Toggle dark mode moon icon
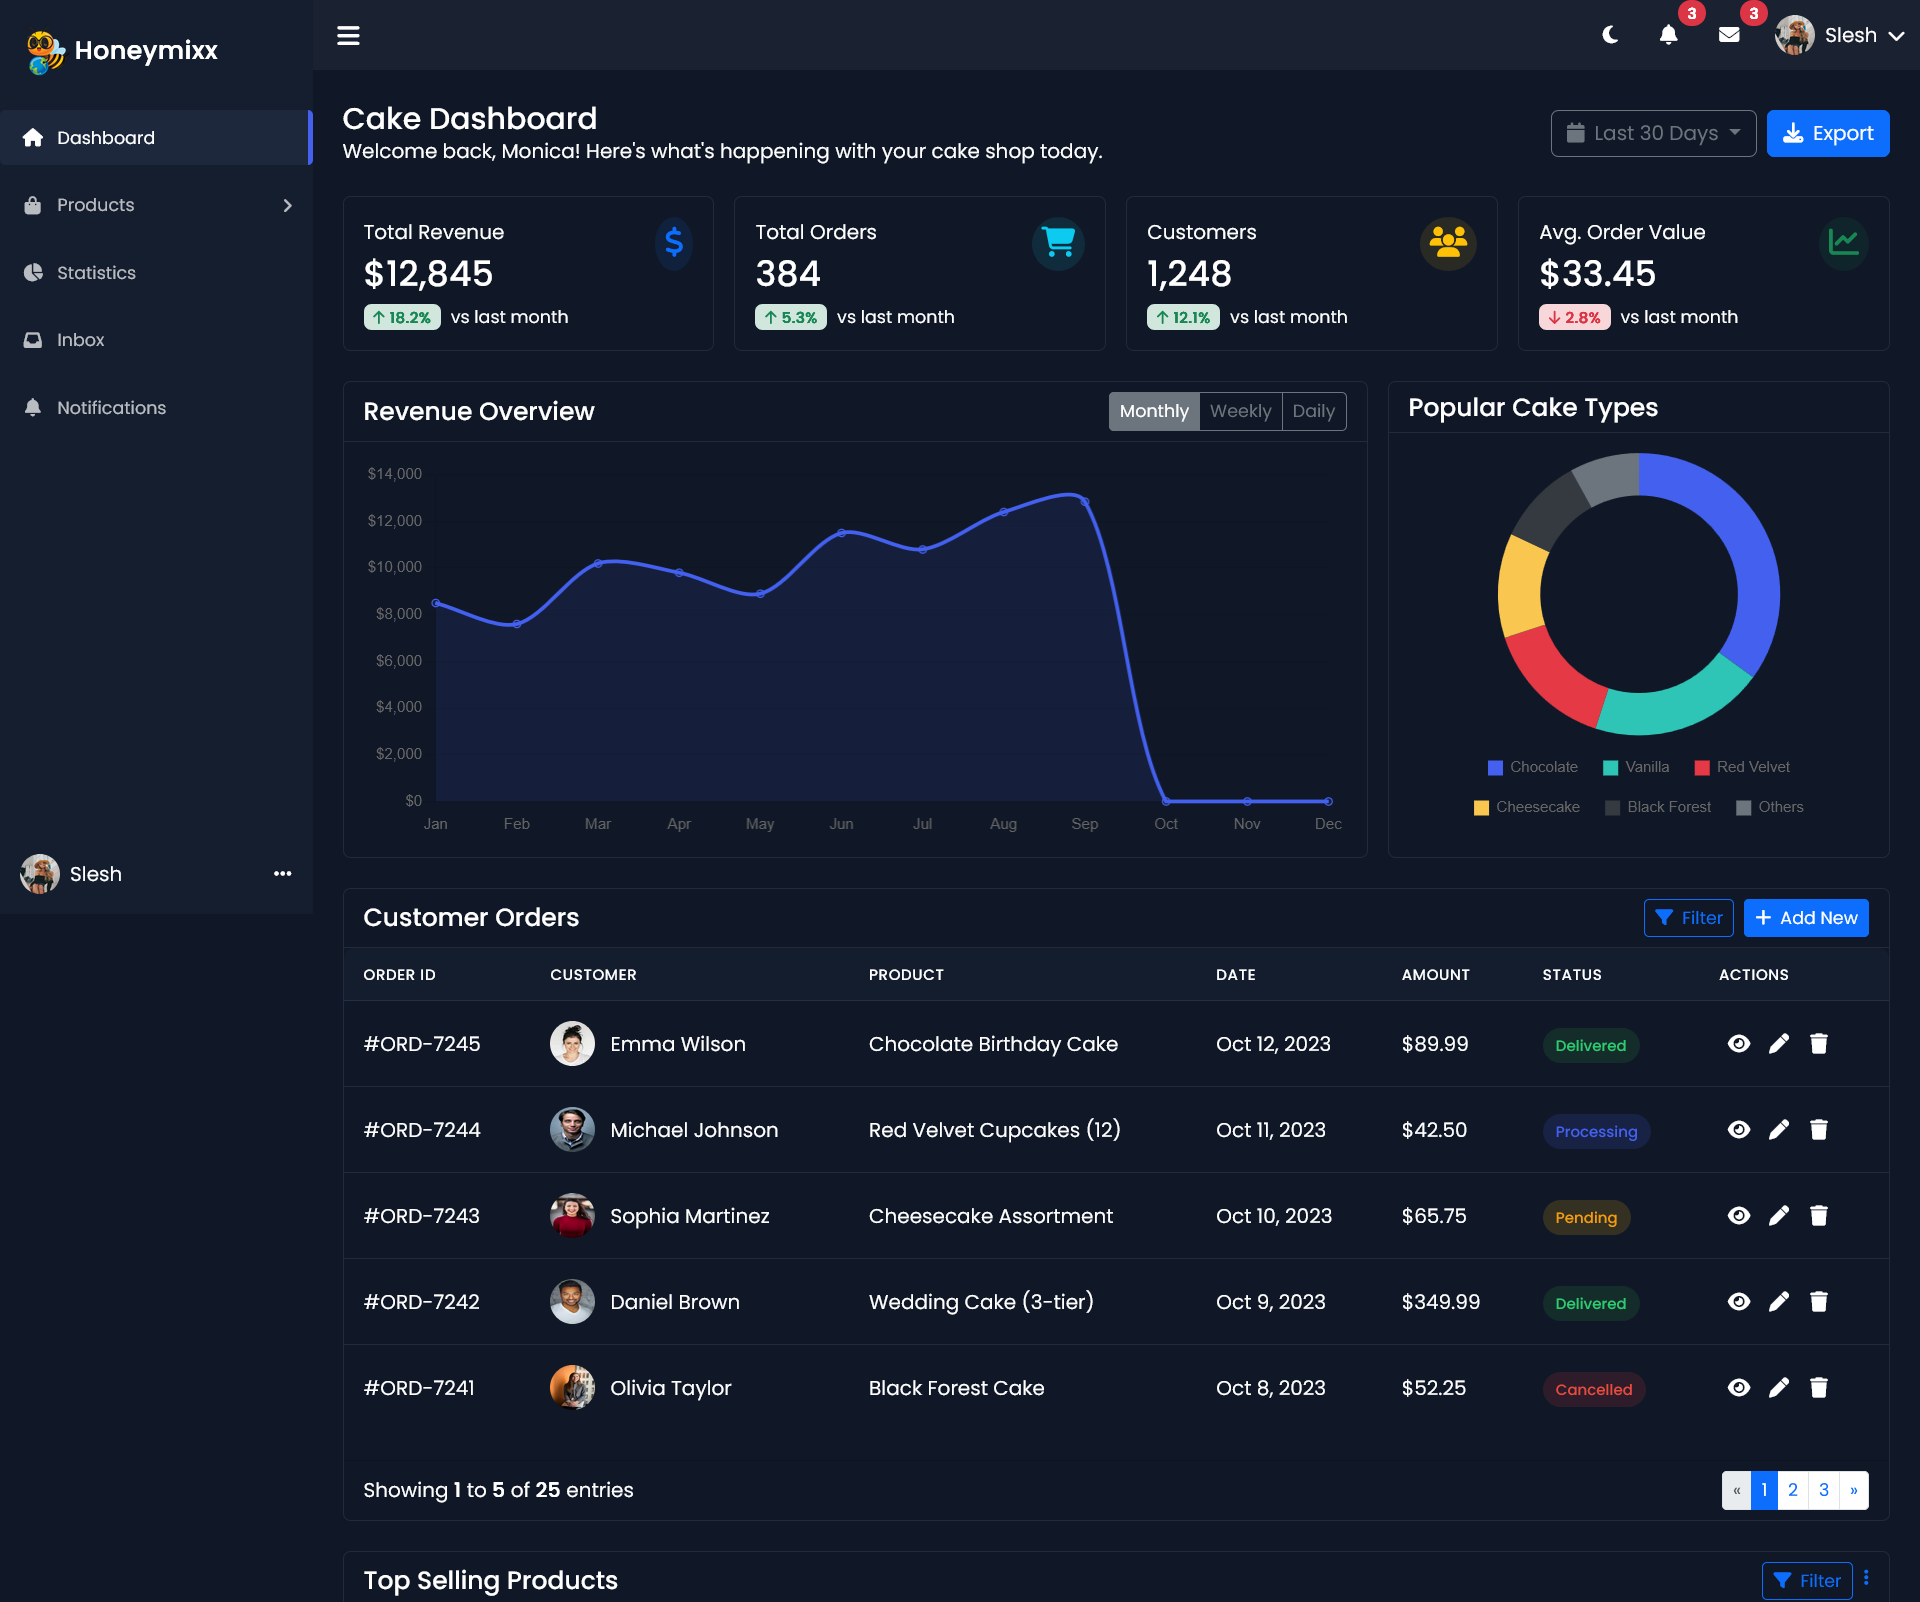The image size is (1920, 1602). pos(1610,36)
